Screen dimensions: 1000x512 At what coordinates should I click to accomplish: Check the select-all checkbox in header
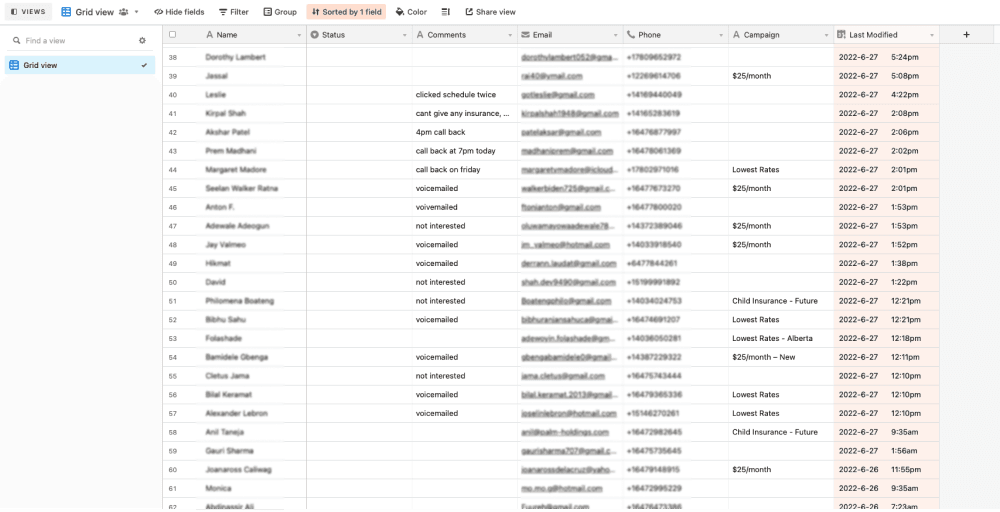click(x=172, y=34)
